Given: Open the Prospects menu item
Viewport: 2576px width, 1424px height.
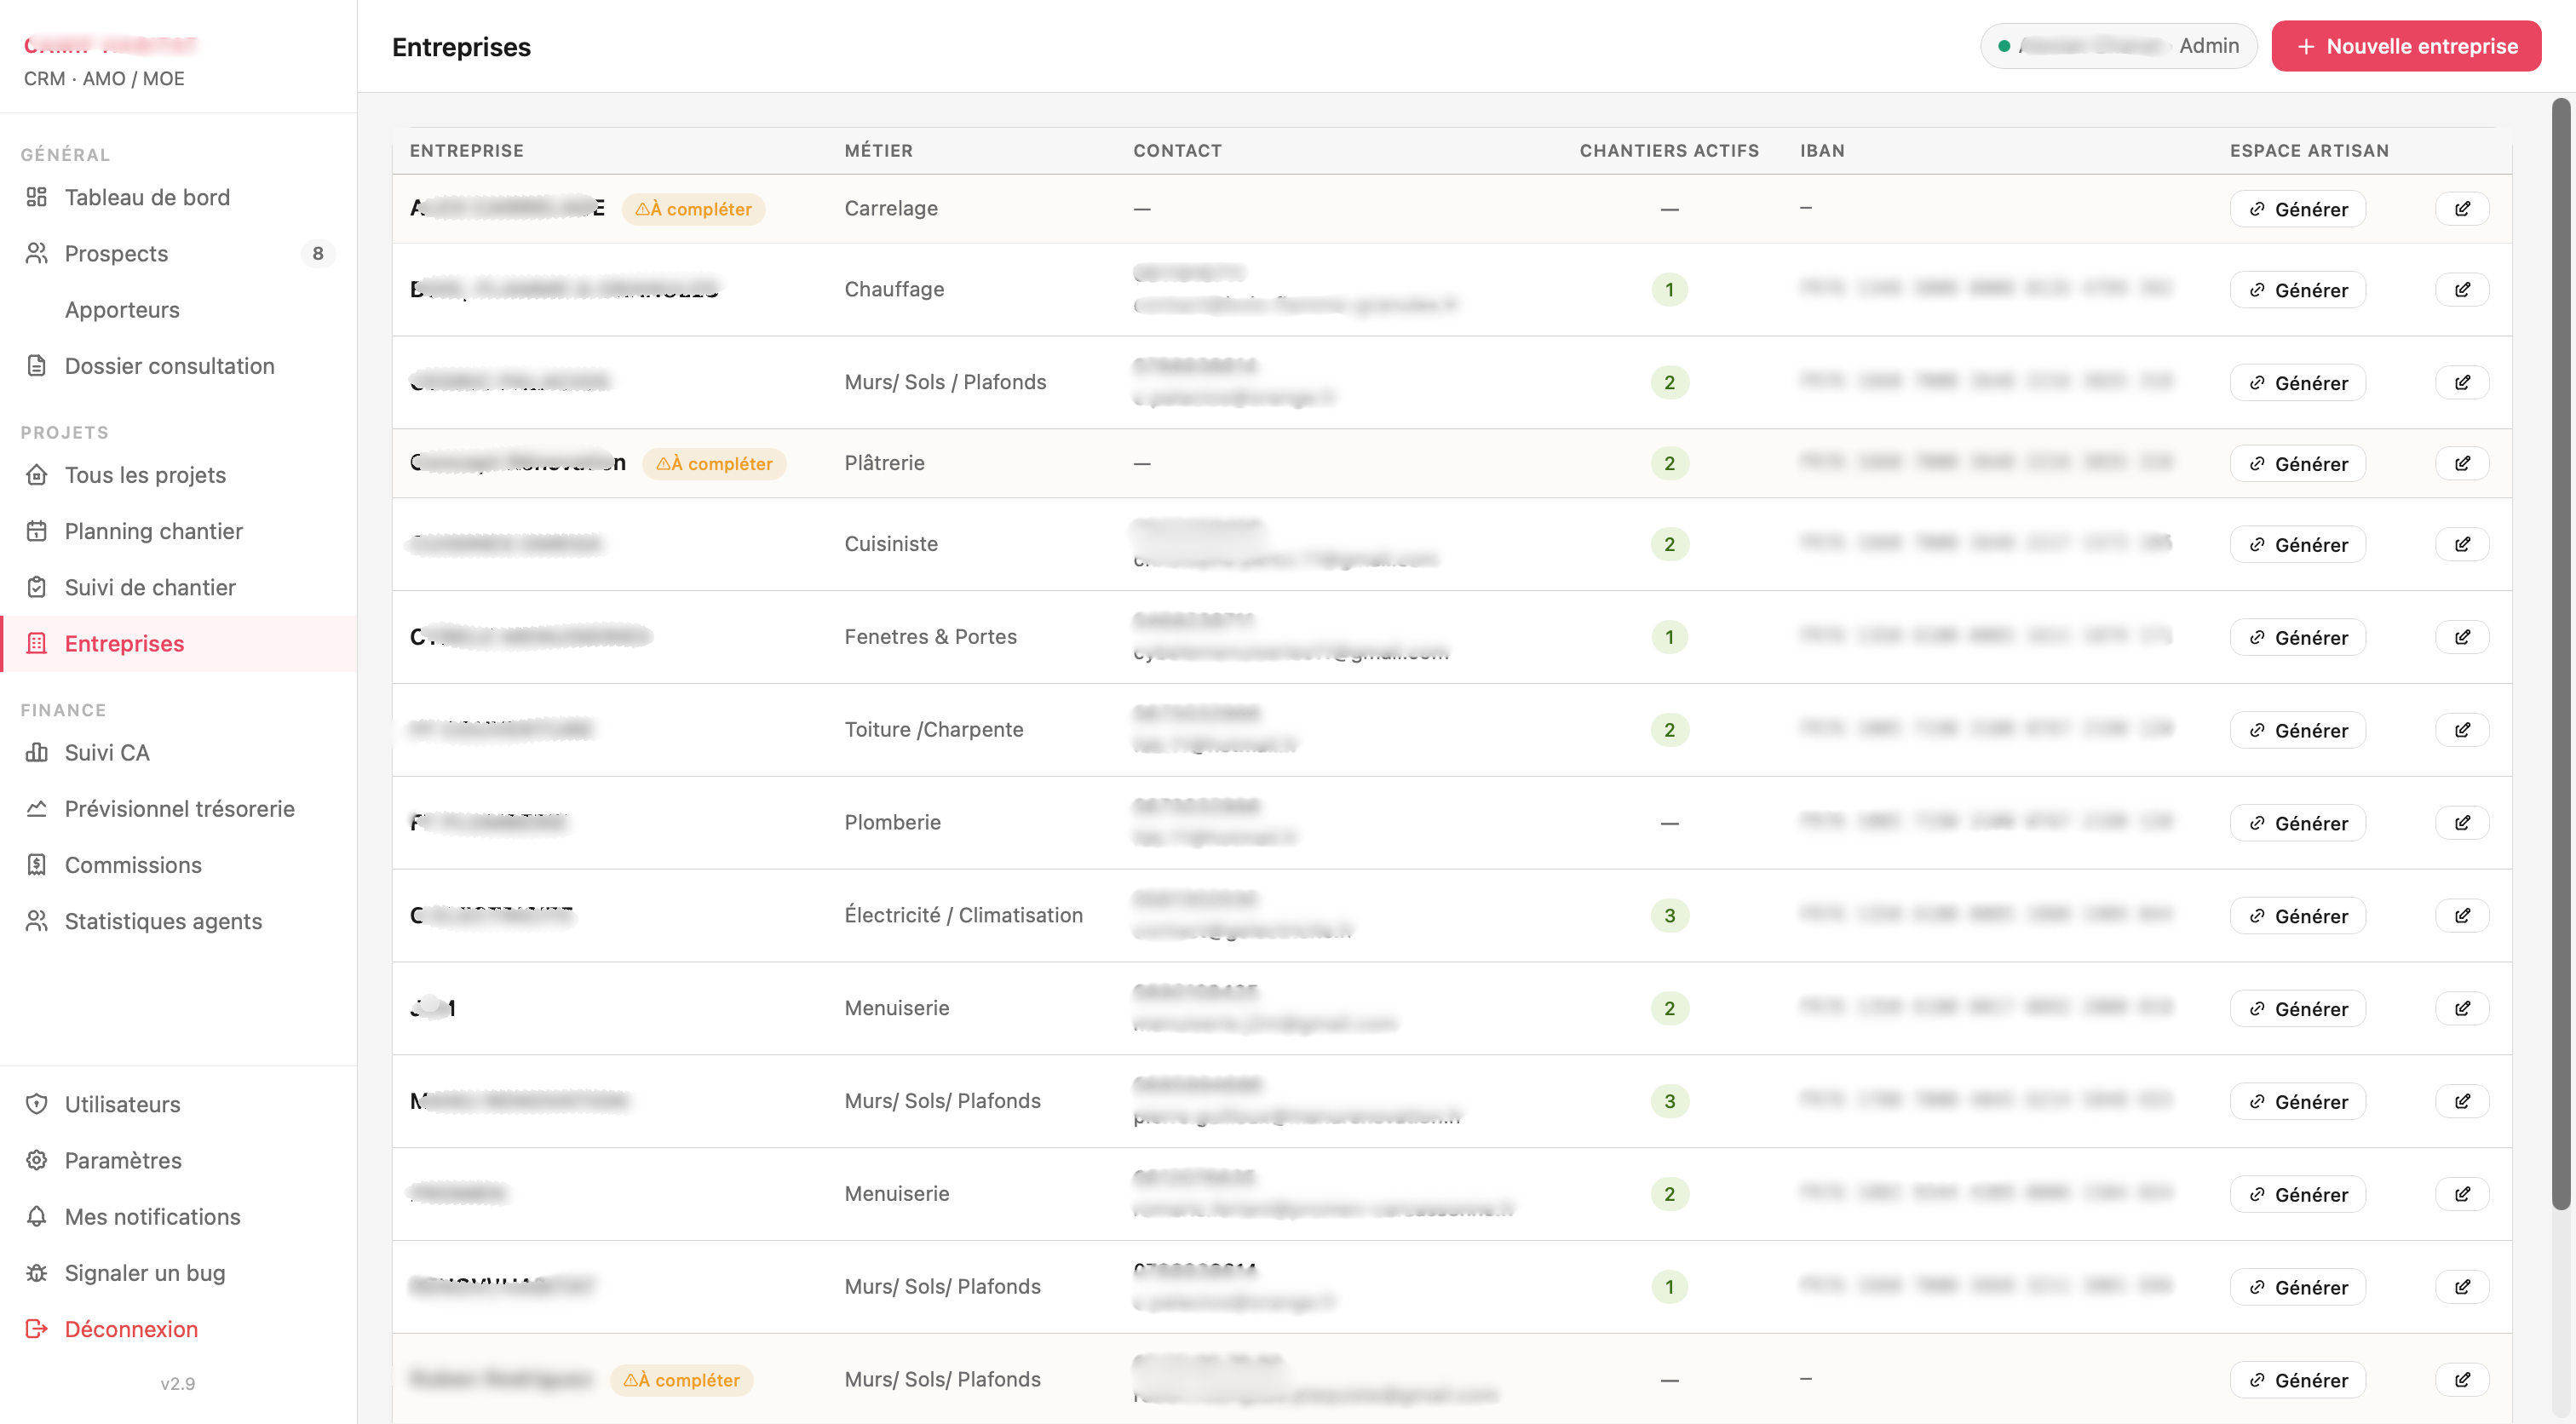Looking at the screenshot, I should click(x=178, y=253).
